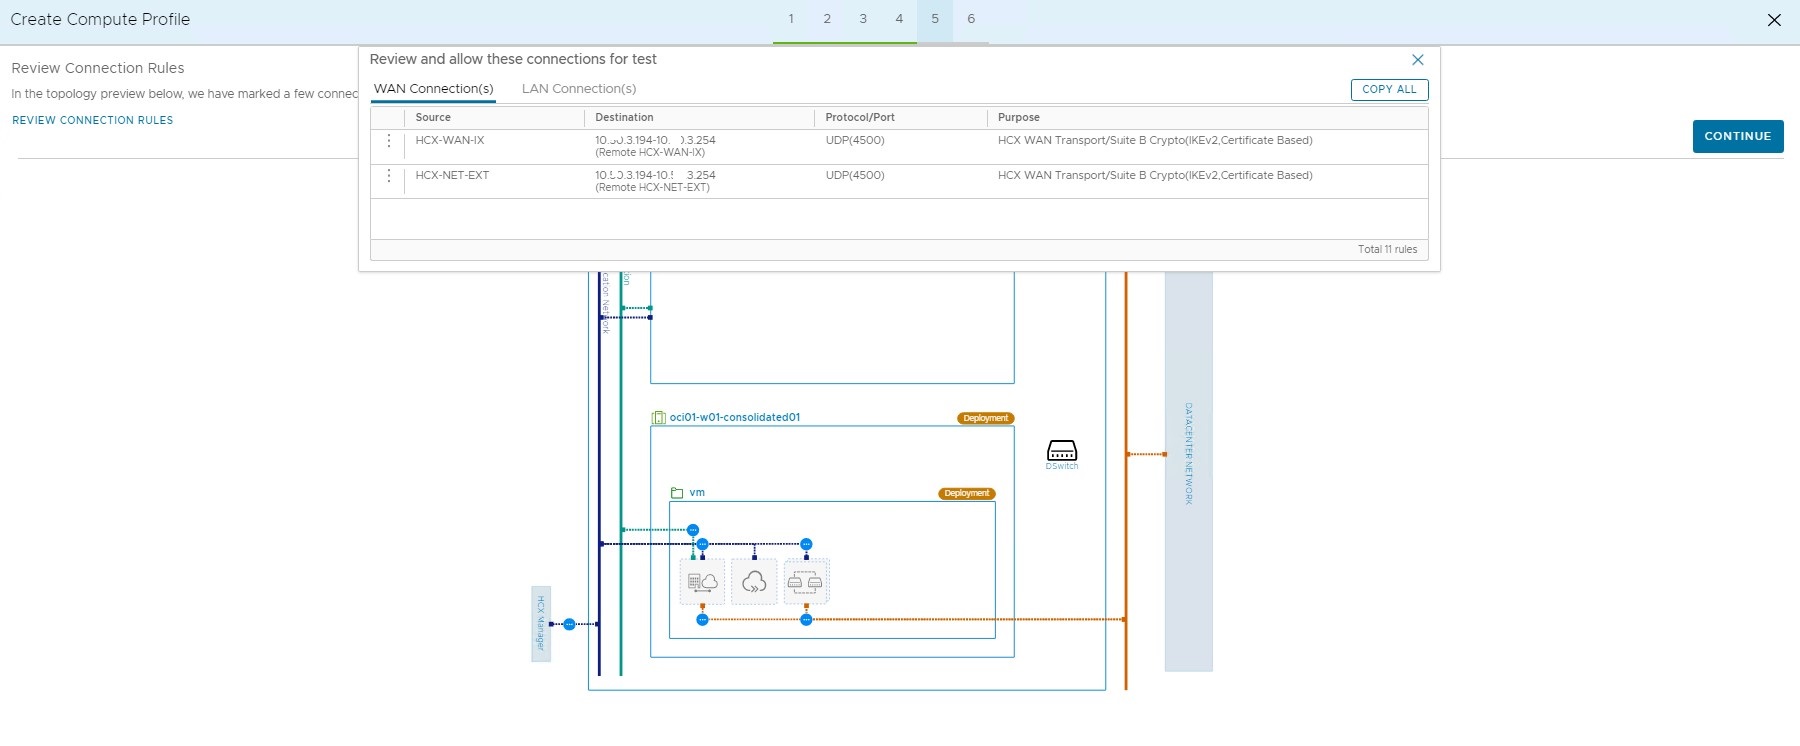Click the Remote HCX-NET-EXT destination cell
This screenshot has height=746, width=1800.
pyautogui.click(x=655, y=181)
